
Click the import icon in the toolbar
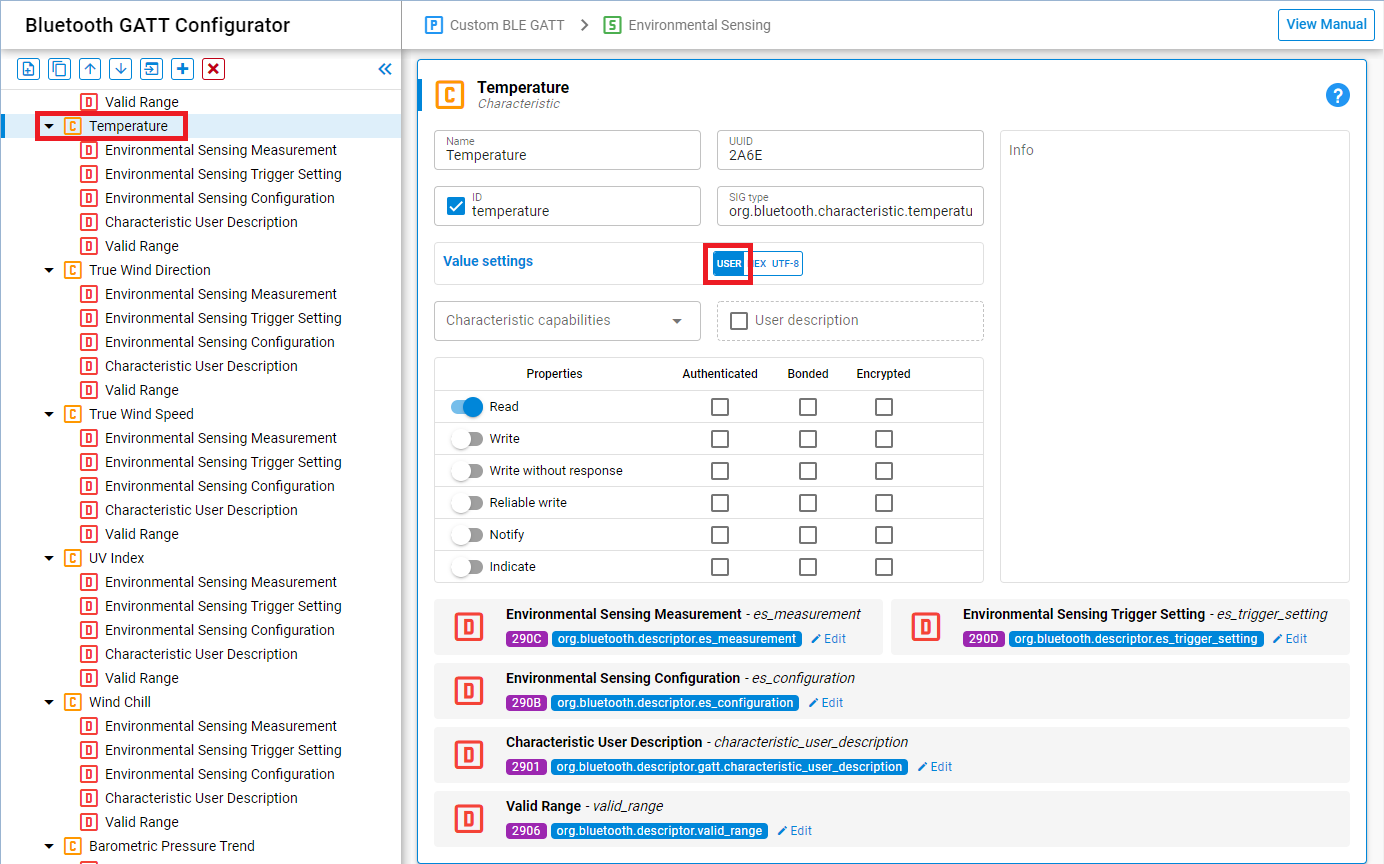coord(151,69)
